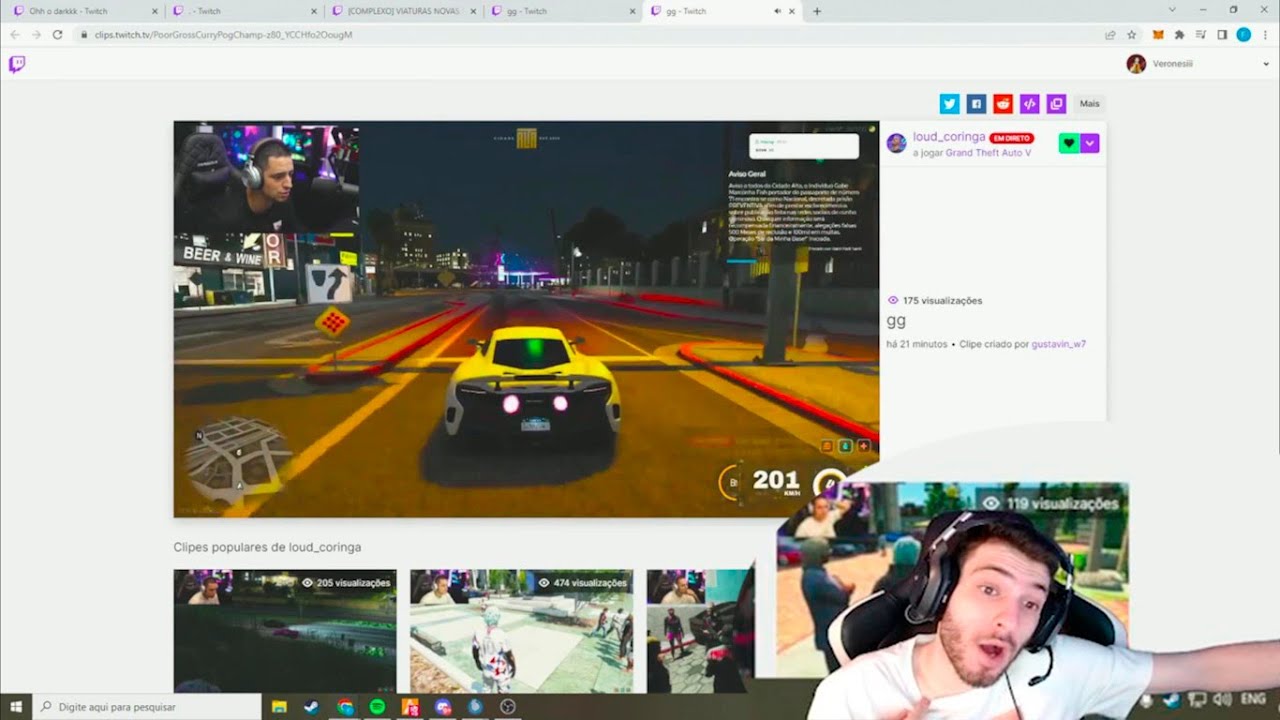This screenshot has height=720, width=1280.
Task: Close the 'Ohh o darkkk - Twitch' tab
Action: [154, 11]
